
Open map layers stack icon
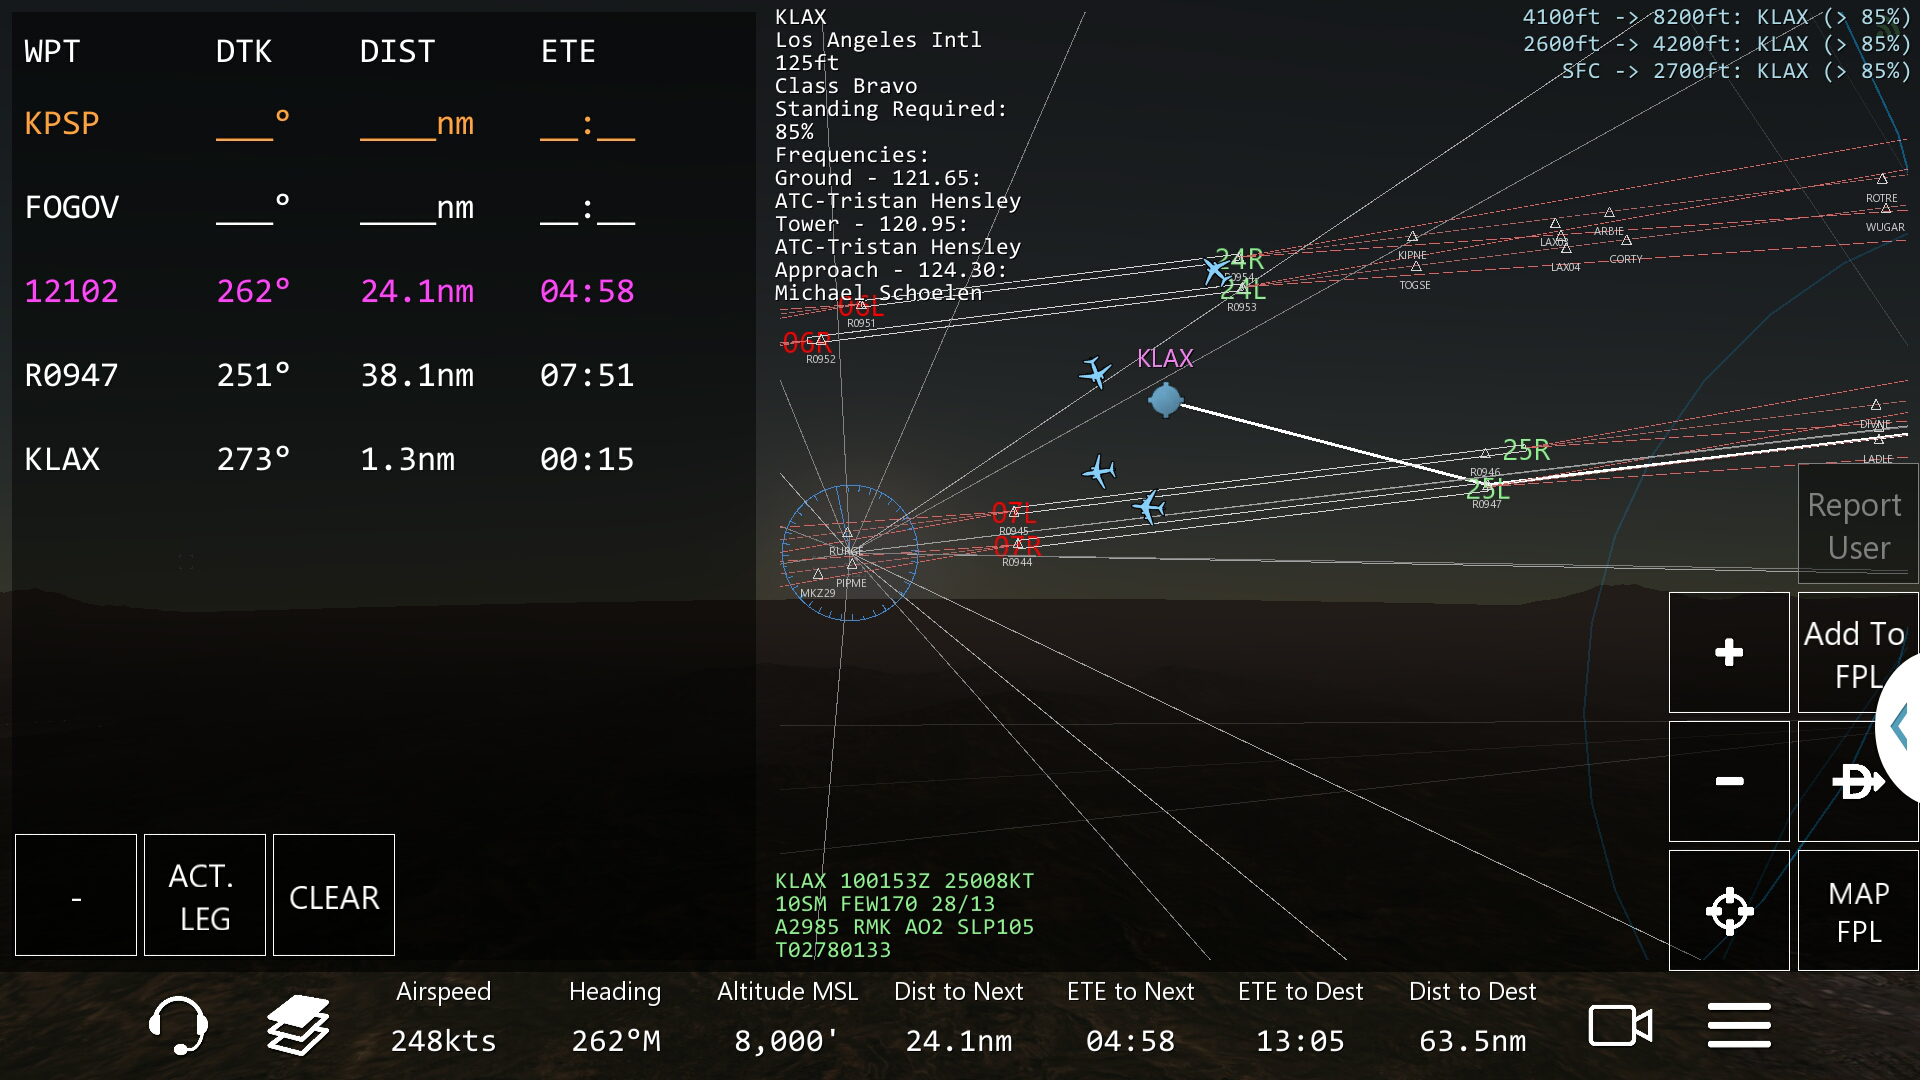click(x=298, y=1025)
